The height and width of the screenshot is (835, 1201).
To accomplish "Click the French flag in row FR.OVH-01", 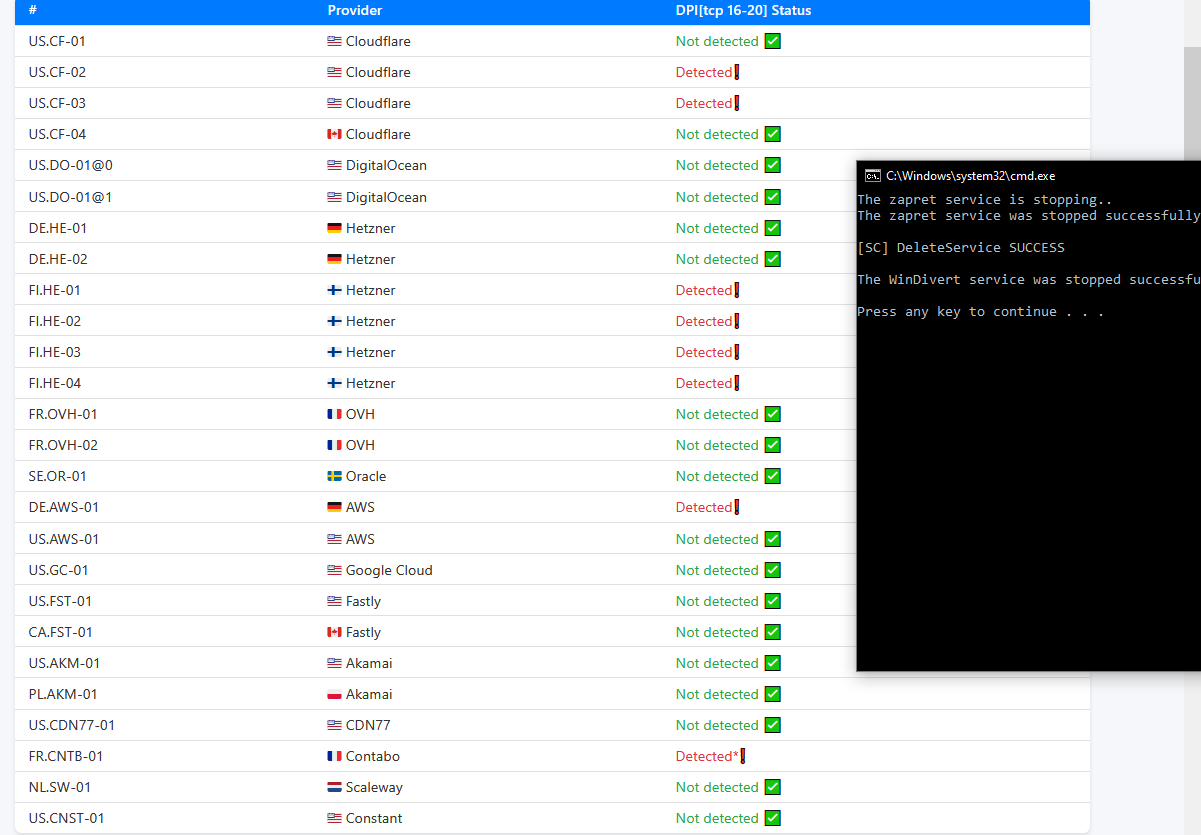I will (334, 414).
